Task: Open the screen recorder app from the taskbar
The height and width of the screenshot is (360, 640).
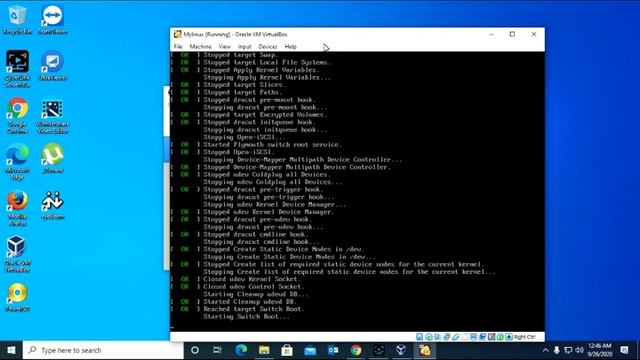Action: [379, 350]
